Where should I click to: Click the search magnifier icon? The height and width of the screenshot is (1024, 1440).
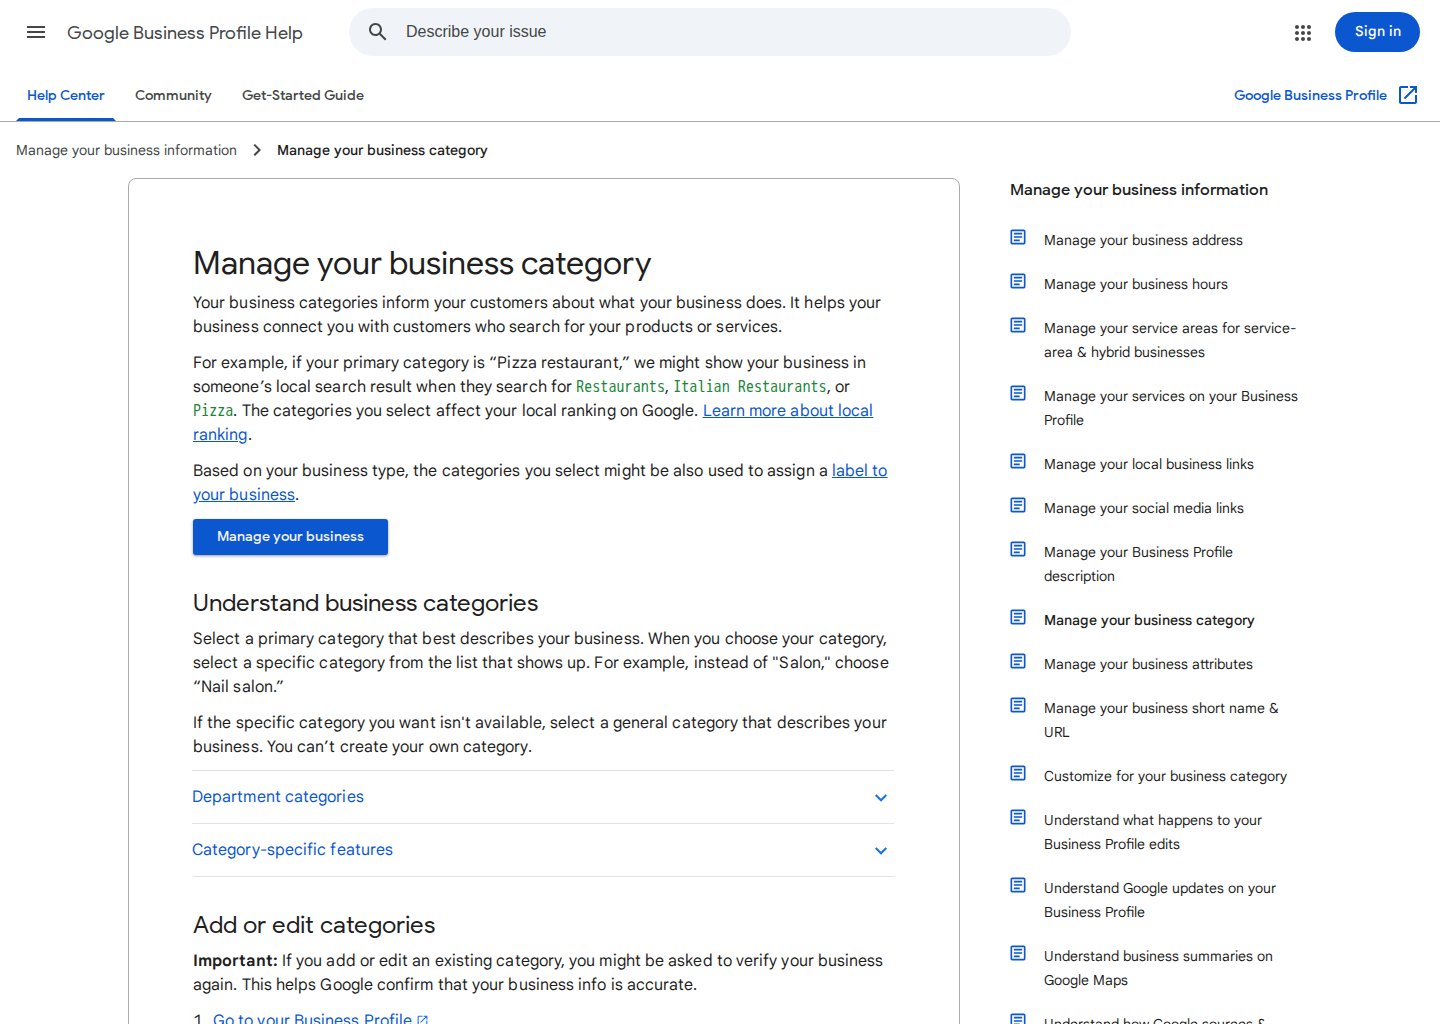(378, 32)
